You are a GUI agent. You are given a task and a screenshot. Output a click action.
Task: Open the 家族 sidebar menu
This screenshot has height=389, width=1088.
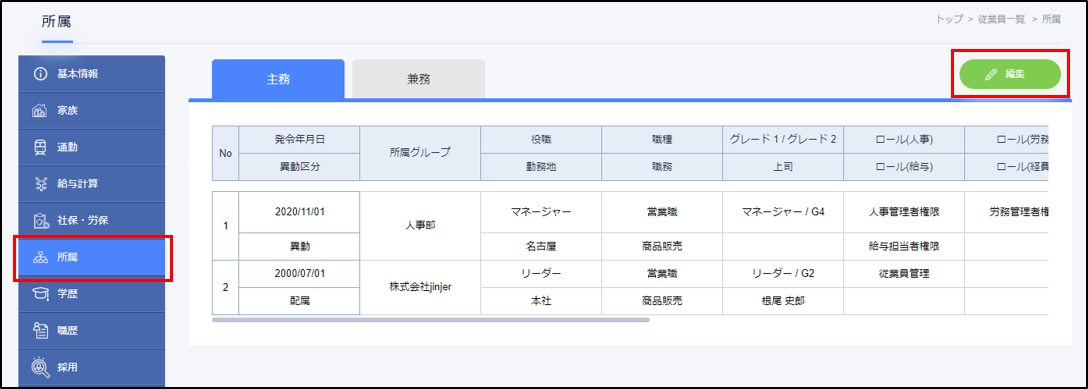pyautogui.click(x=92, y=110)
